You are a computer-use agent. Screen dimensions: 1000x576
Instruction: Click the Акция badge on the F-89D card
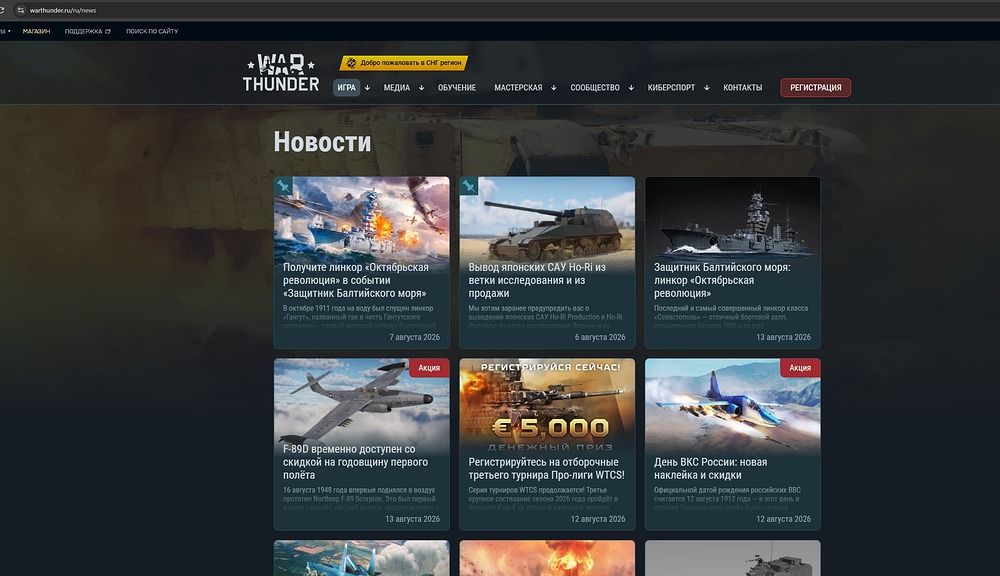(x=429, y=367)
